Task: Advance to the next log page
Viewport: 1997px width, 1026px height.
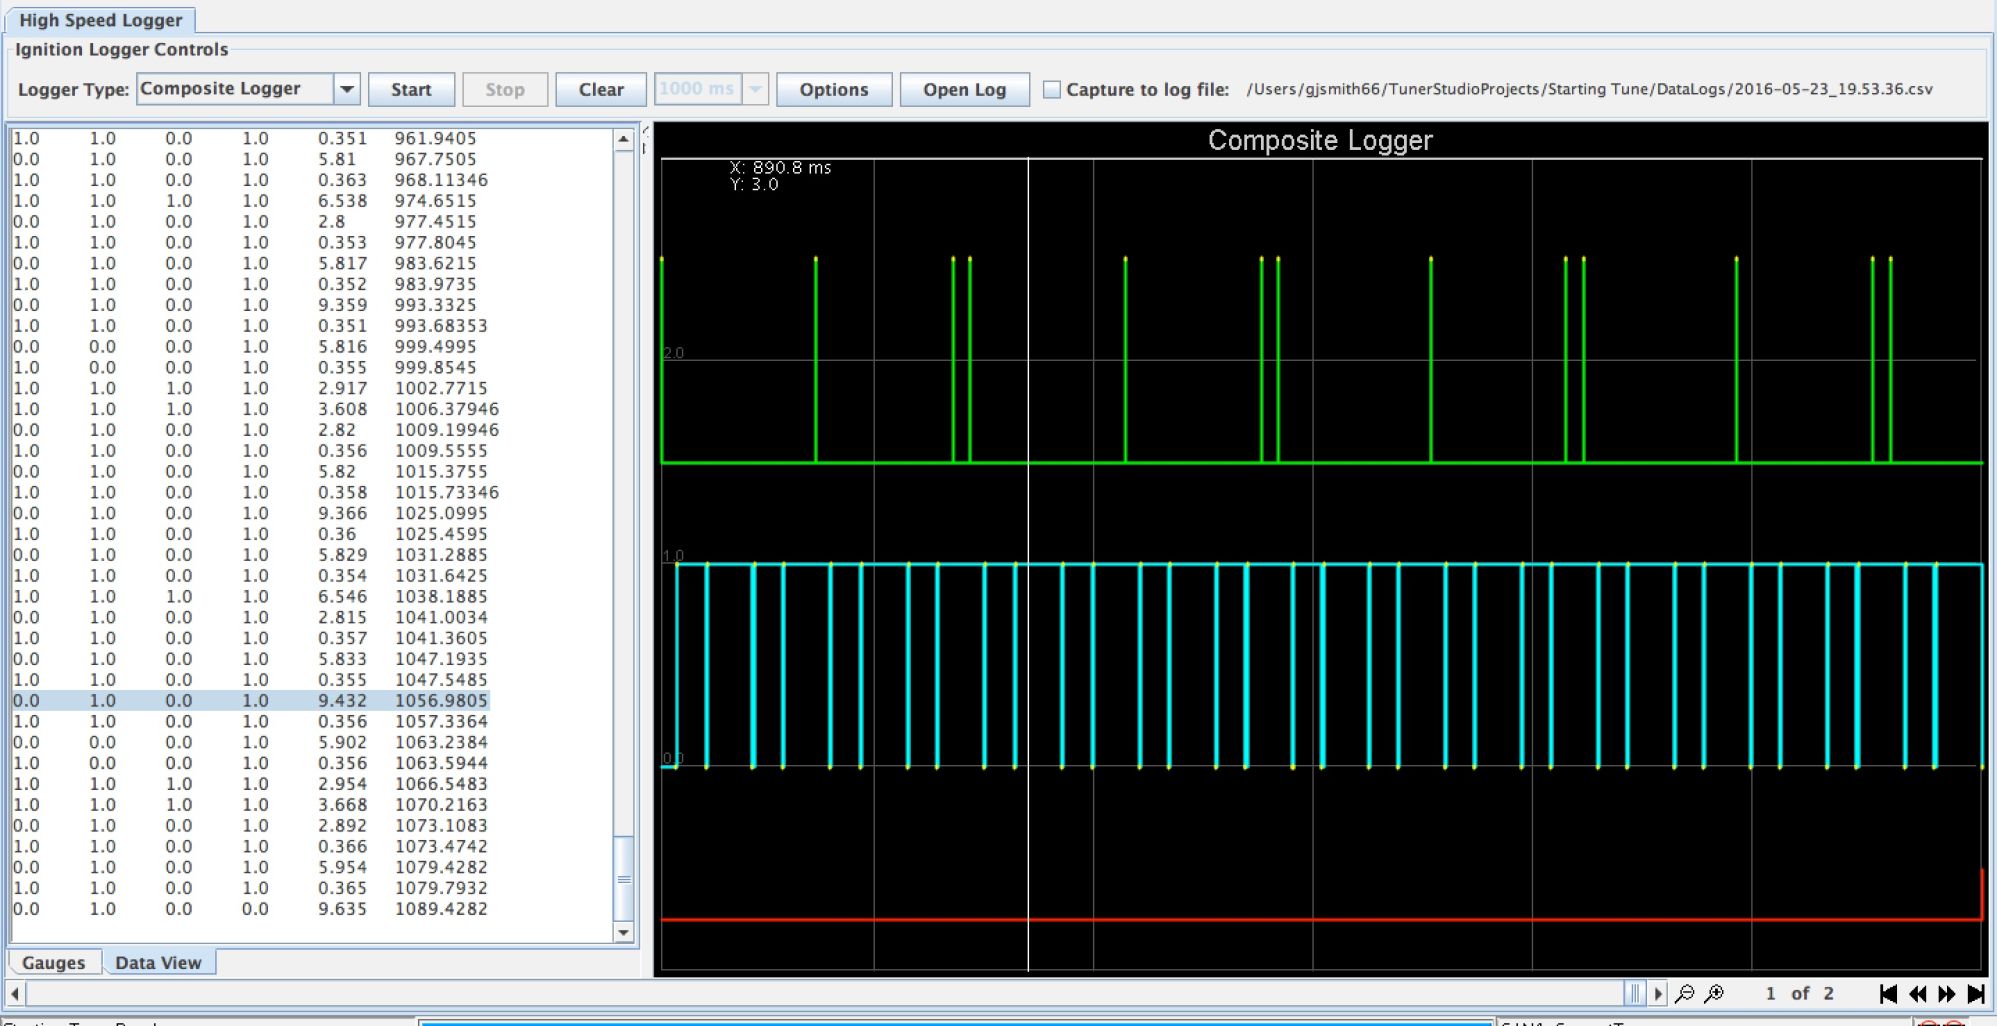Action: point(1946,993)
